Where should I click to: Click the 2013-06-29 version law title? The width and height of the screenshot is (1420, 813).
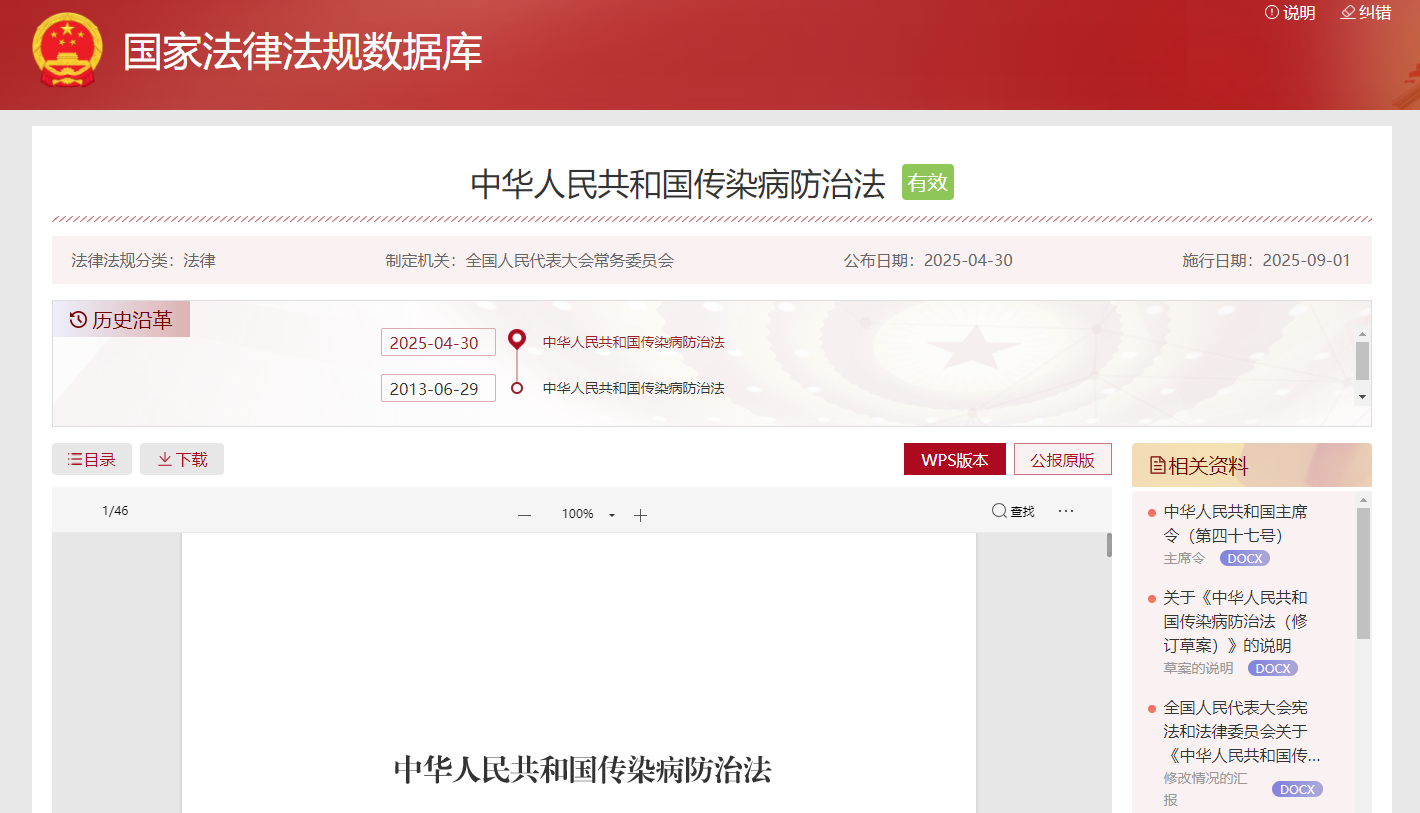coord(633,388)
